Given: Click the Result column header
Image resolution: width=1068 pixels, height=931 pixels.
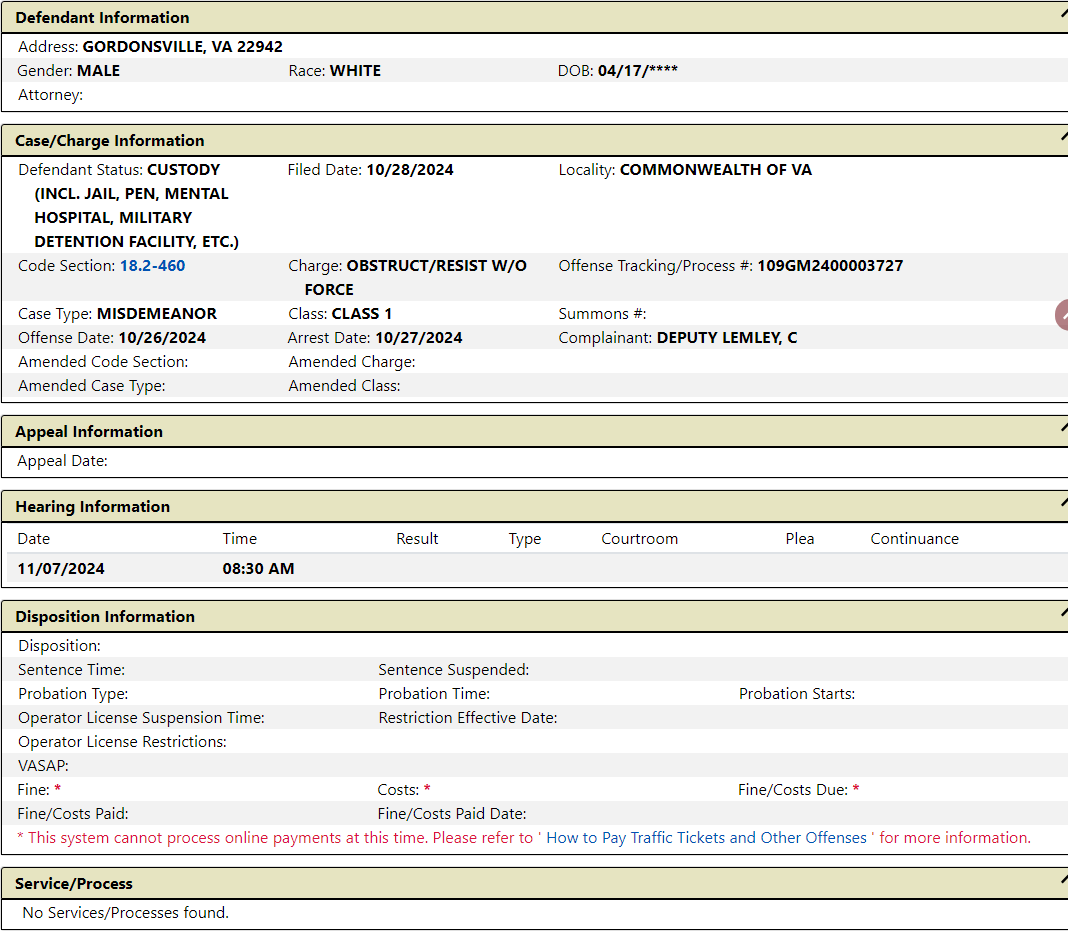Looking at the screenshot, I should point(417,539).
